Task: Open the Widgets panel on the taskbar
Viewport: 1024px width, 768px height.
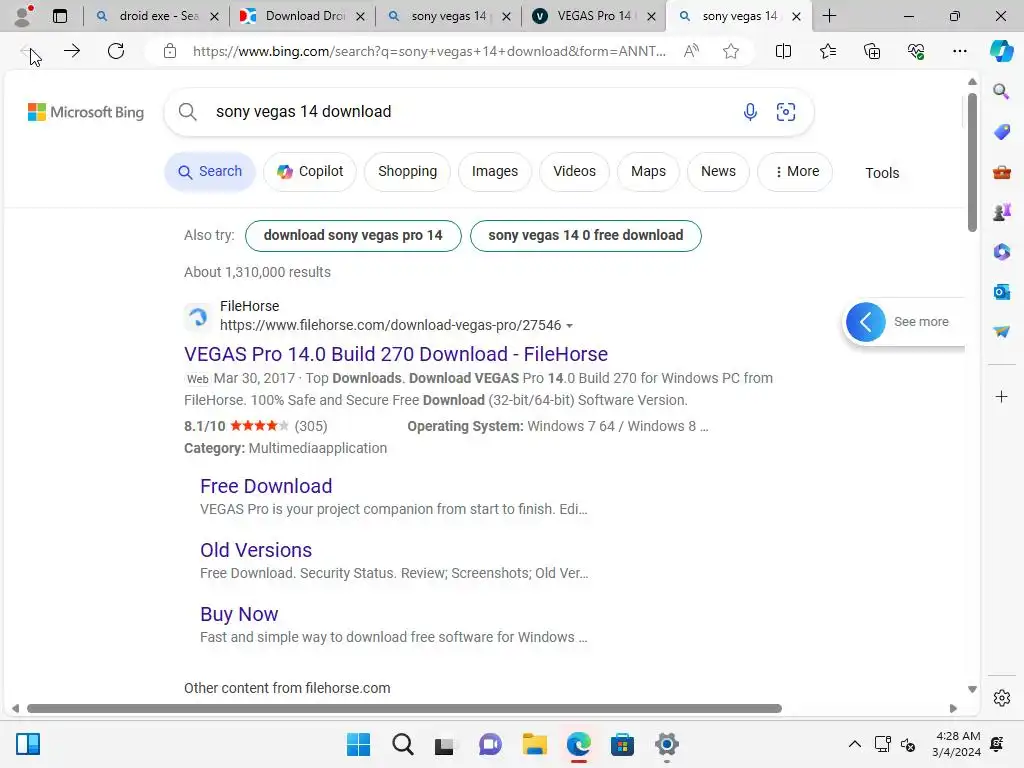Action: (28, 744)
